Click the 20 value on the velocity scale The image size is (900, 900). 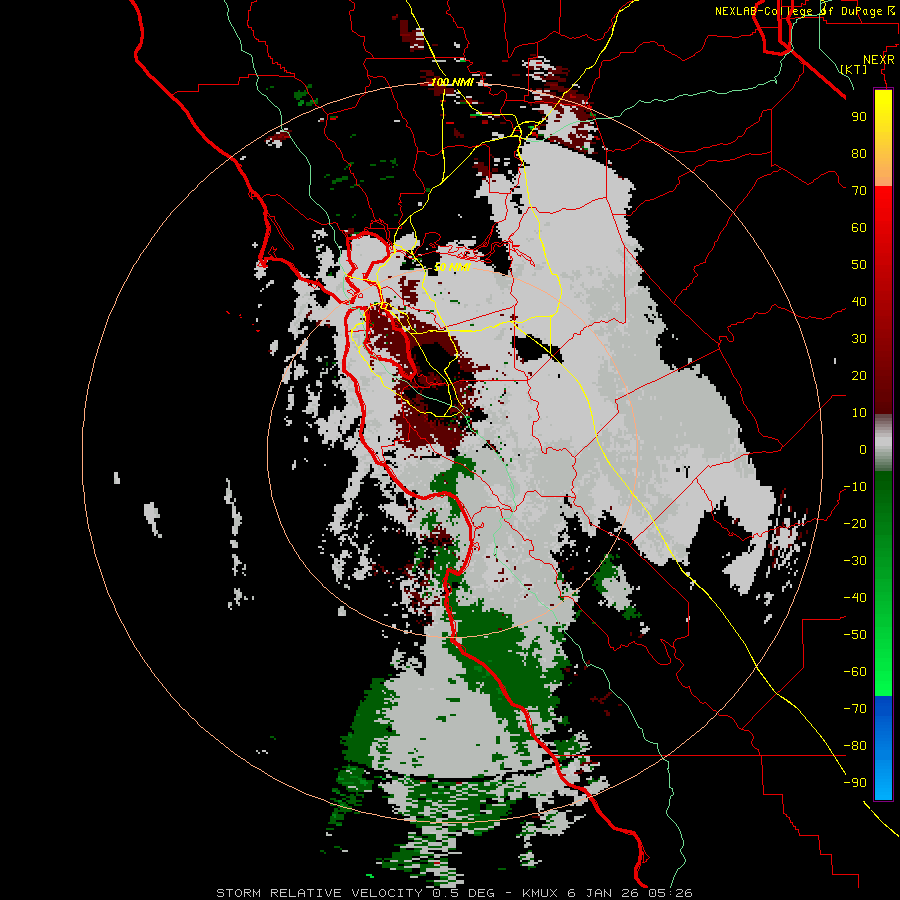tap(859, 376)
